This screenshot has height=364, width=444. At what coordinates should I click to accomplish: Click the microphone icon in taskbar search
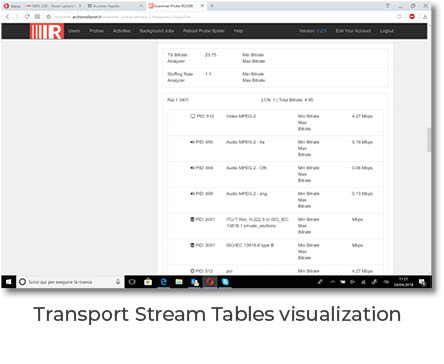[118, 282]
